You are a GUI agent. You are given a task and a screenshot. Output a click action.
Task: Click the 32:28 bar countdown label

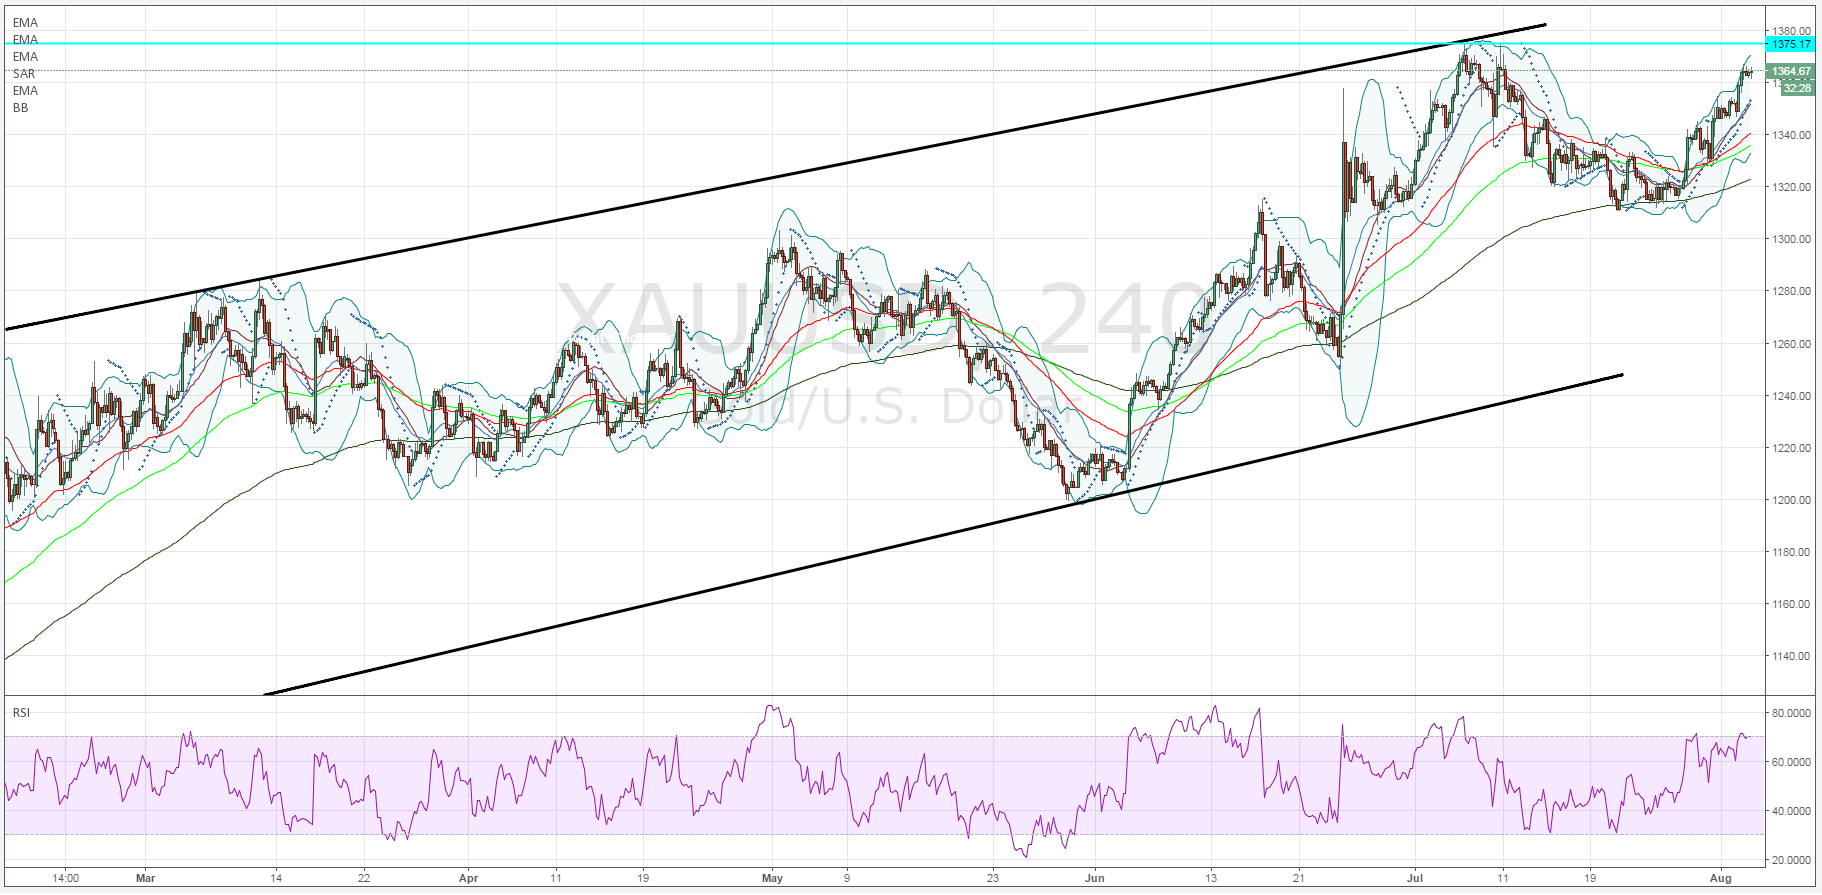click(1797, 88)
